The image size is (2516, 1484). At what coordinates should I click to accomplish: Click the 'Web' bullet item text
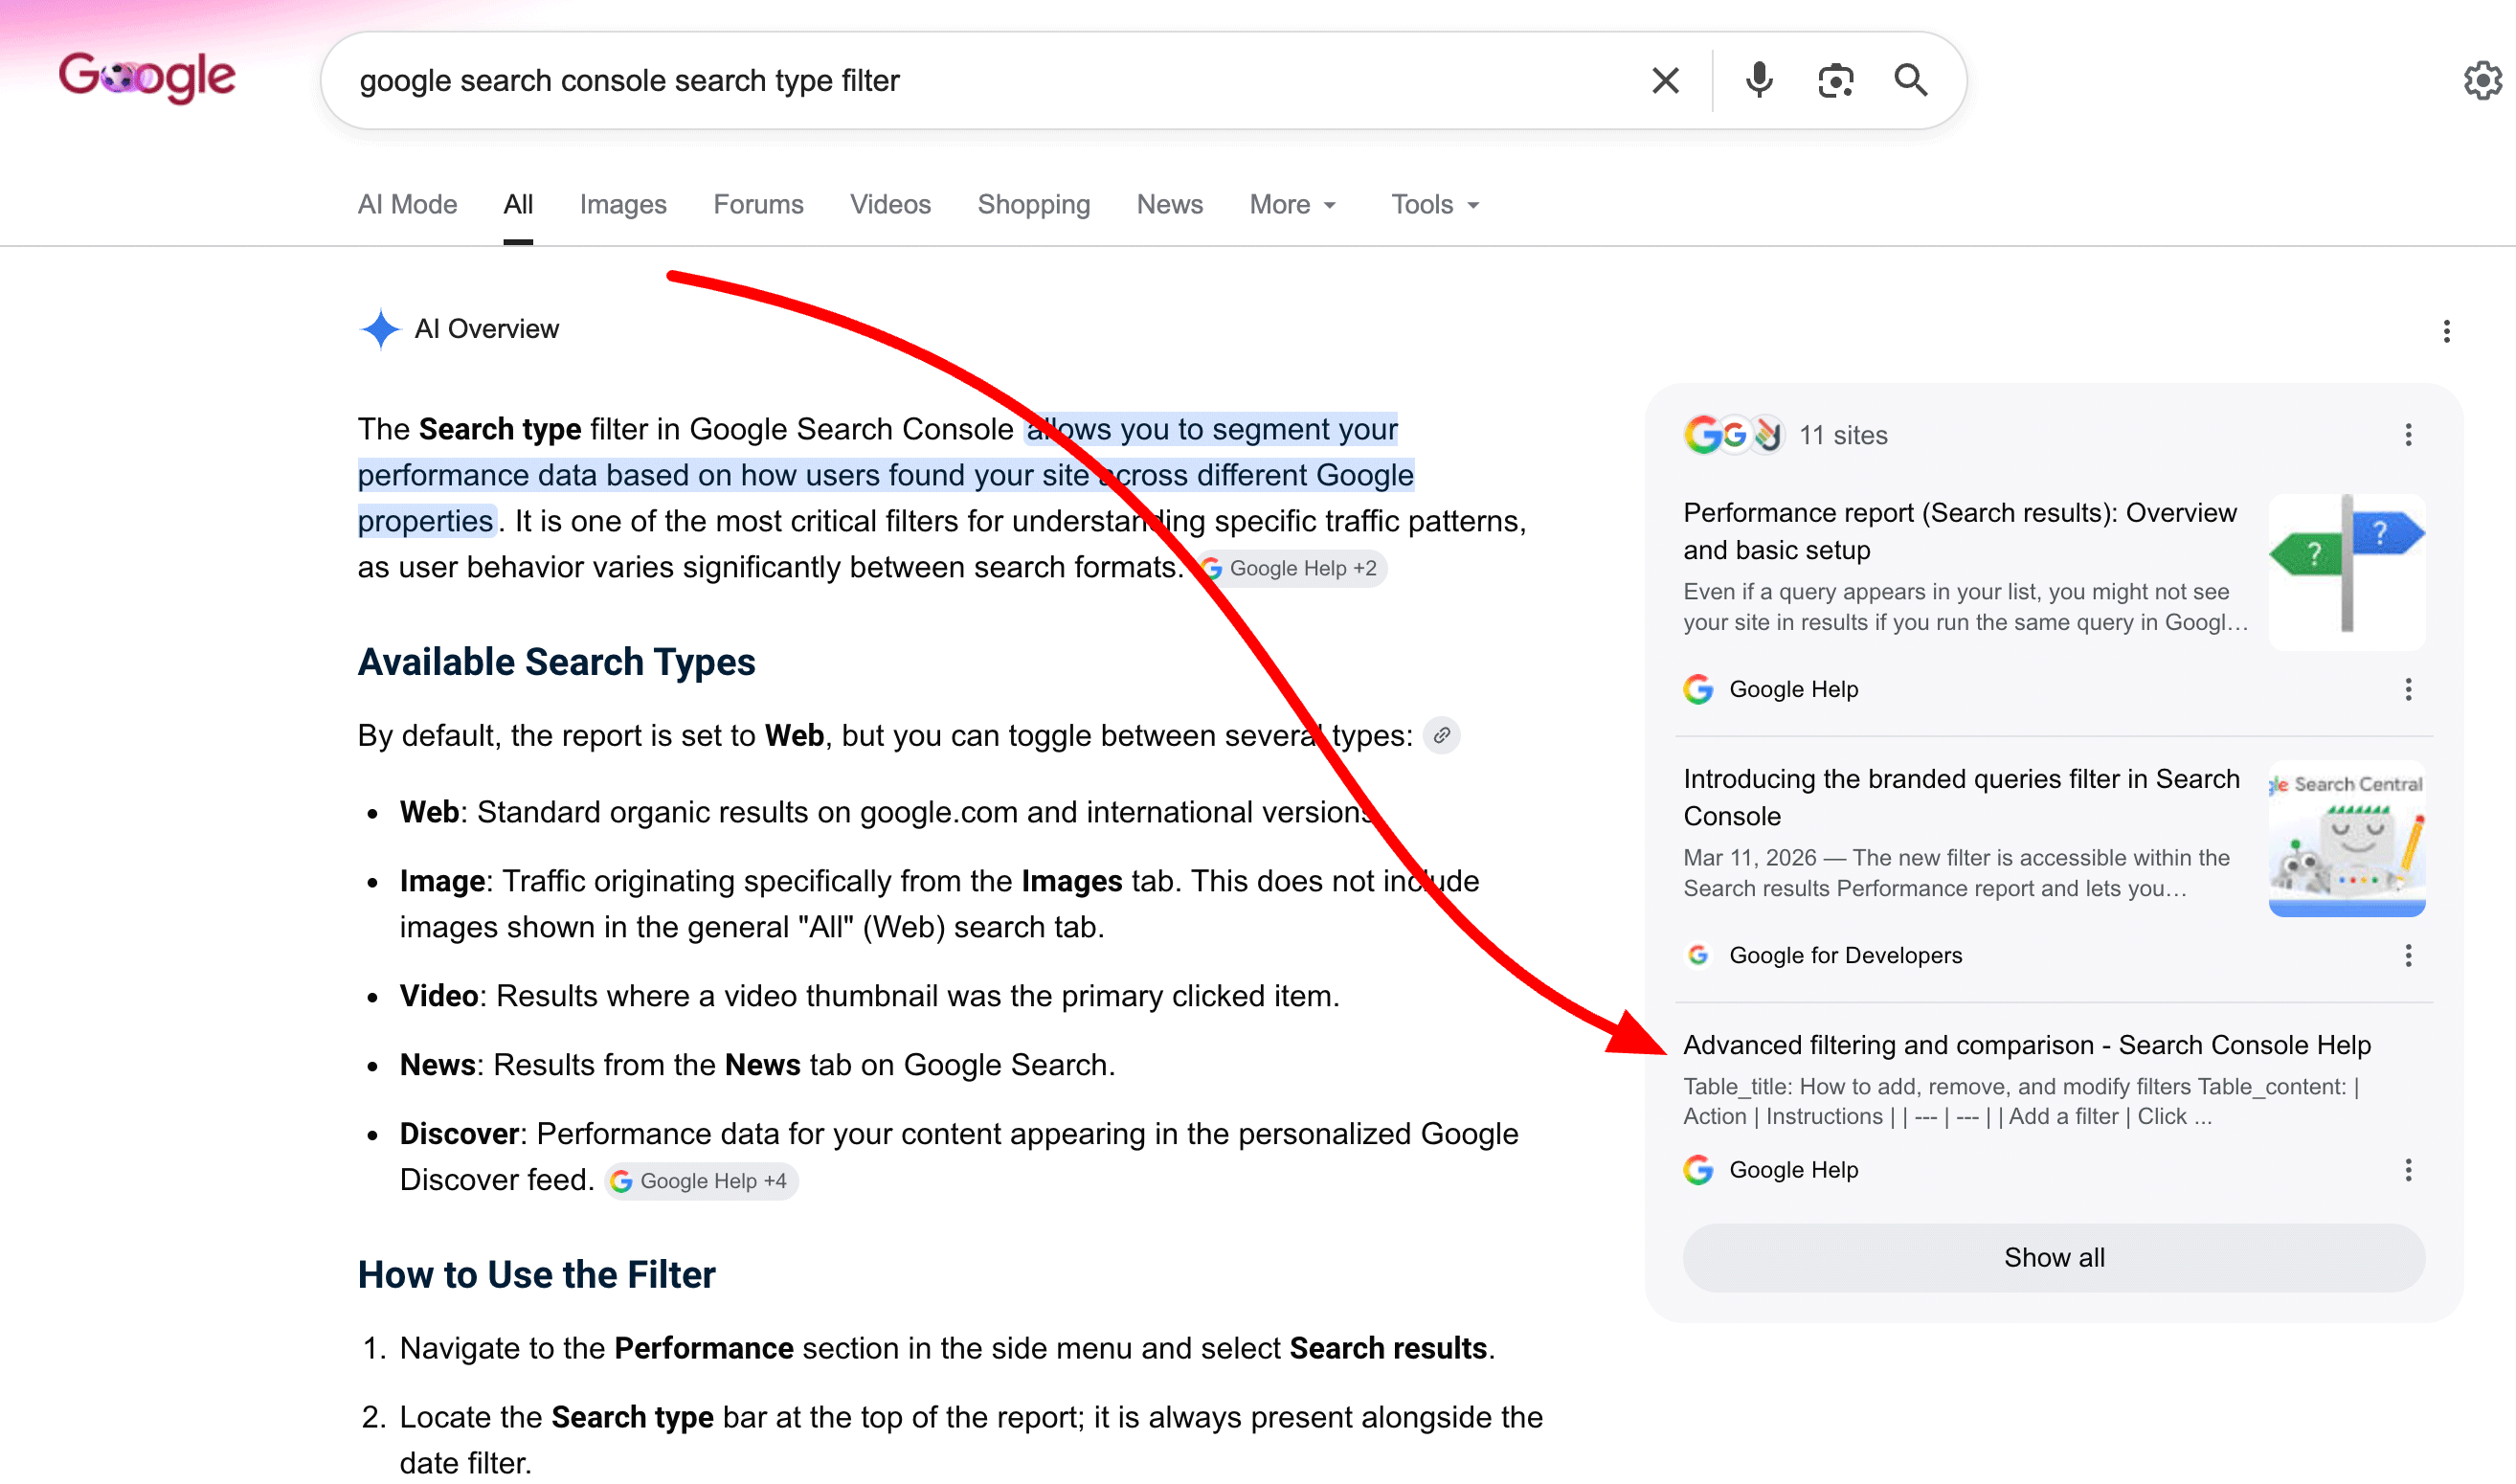click(891, 812)
